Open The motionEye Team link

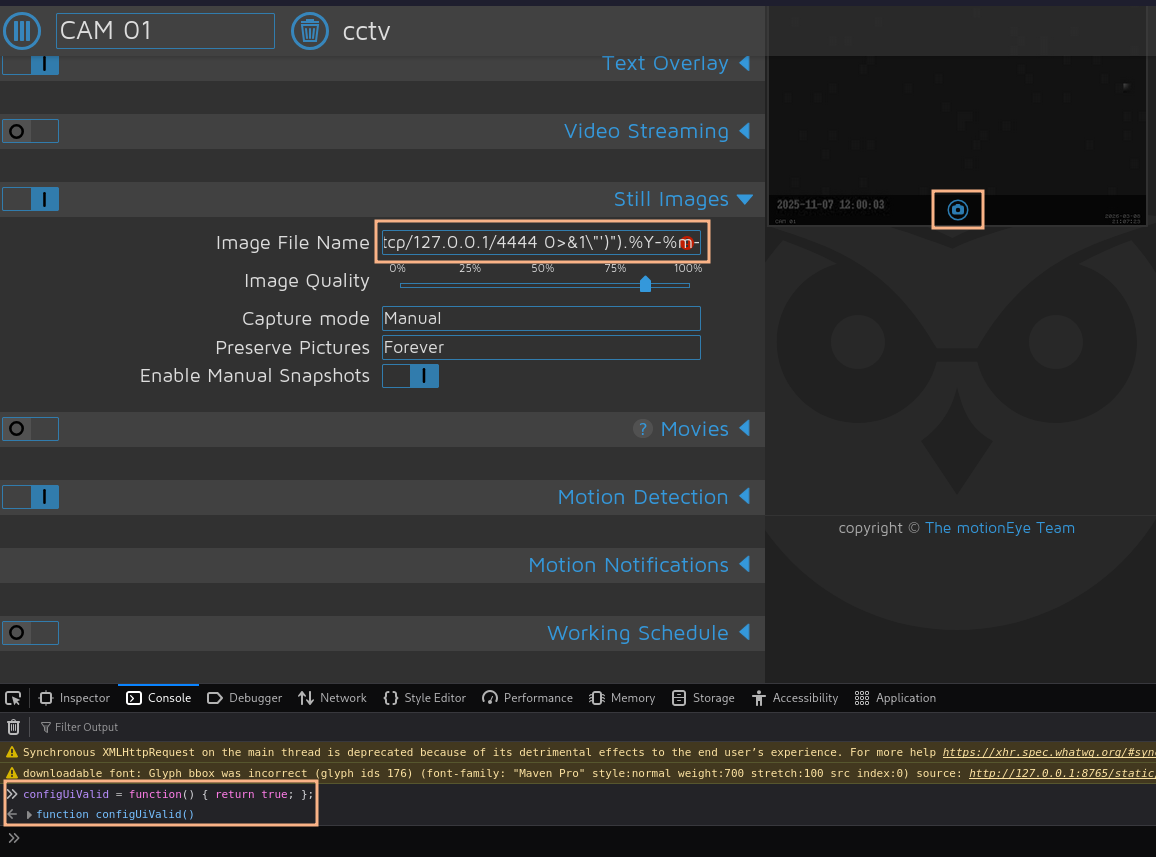tap(1000, 528)
